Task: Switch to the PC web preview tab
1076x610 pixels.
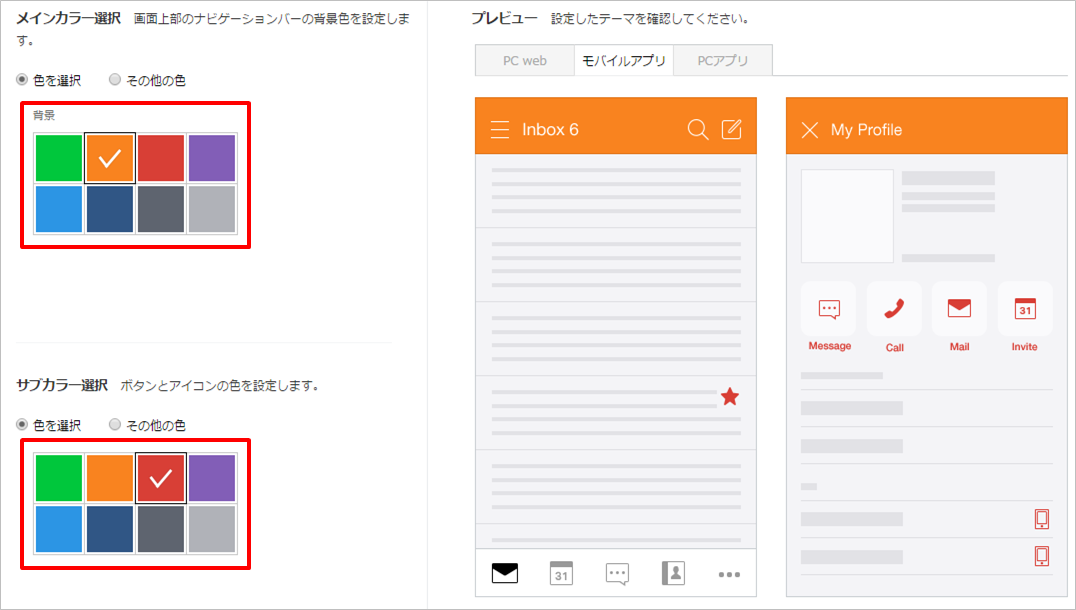Action: tap(525, 61)
